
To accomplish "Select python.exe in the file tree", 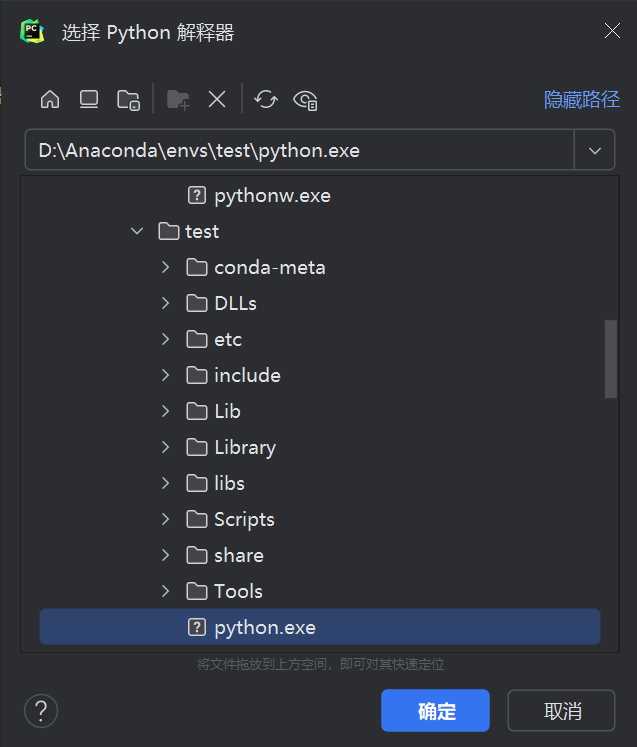I will pos(264,628).
